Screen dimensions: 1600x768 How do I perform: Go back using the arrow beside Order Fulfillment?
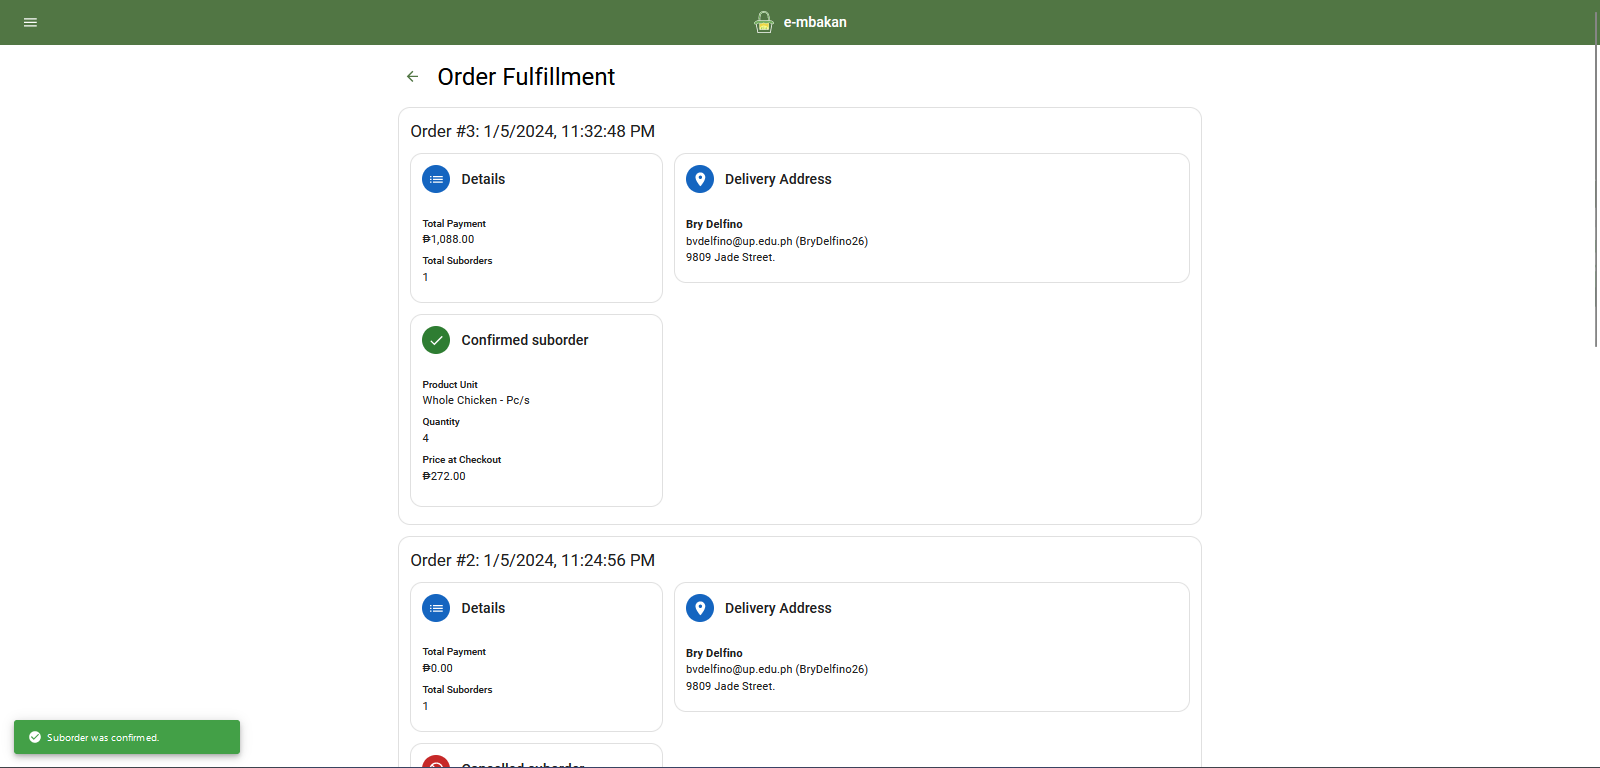click(412, 77)
